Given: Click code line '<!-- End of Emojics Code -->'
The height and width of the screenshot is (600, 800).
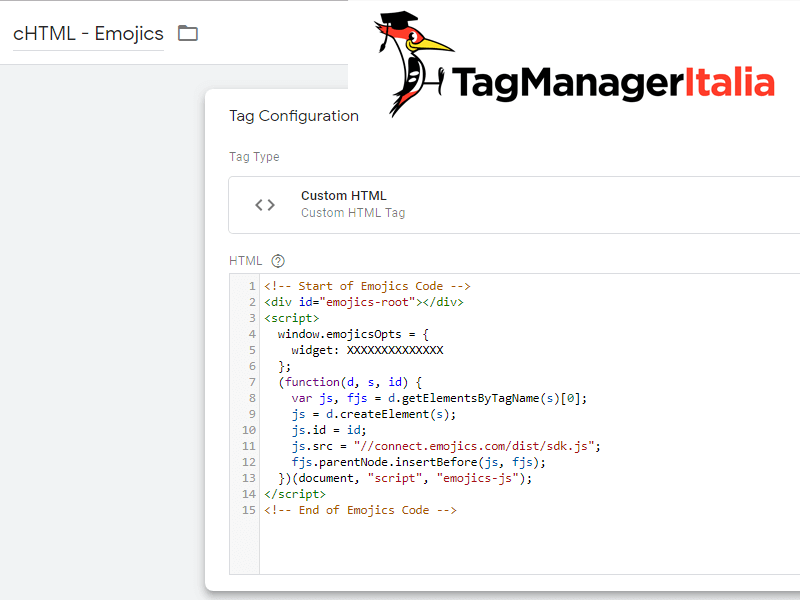Looking at the screenshot, I should 360,510.
